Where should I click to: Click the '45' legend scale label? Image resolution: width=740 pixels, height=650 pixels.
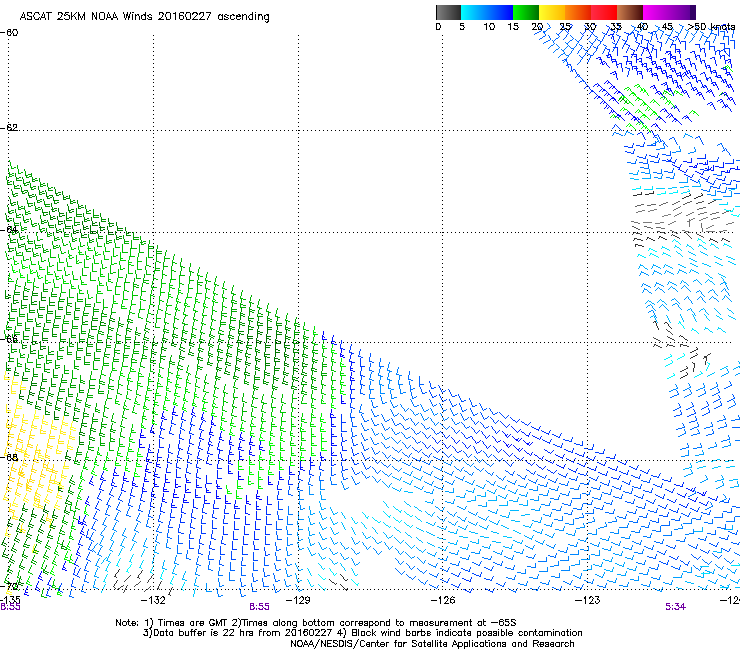(x=667, y=27)
